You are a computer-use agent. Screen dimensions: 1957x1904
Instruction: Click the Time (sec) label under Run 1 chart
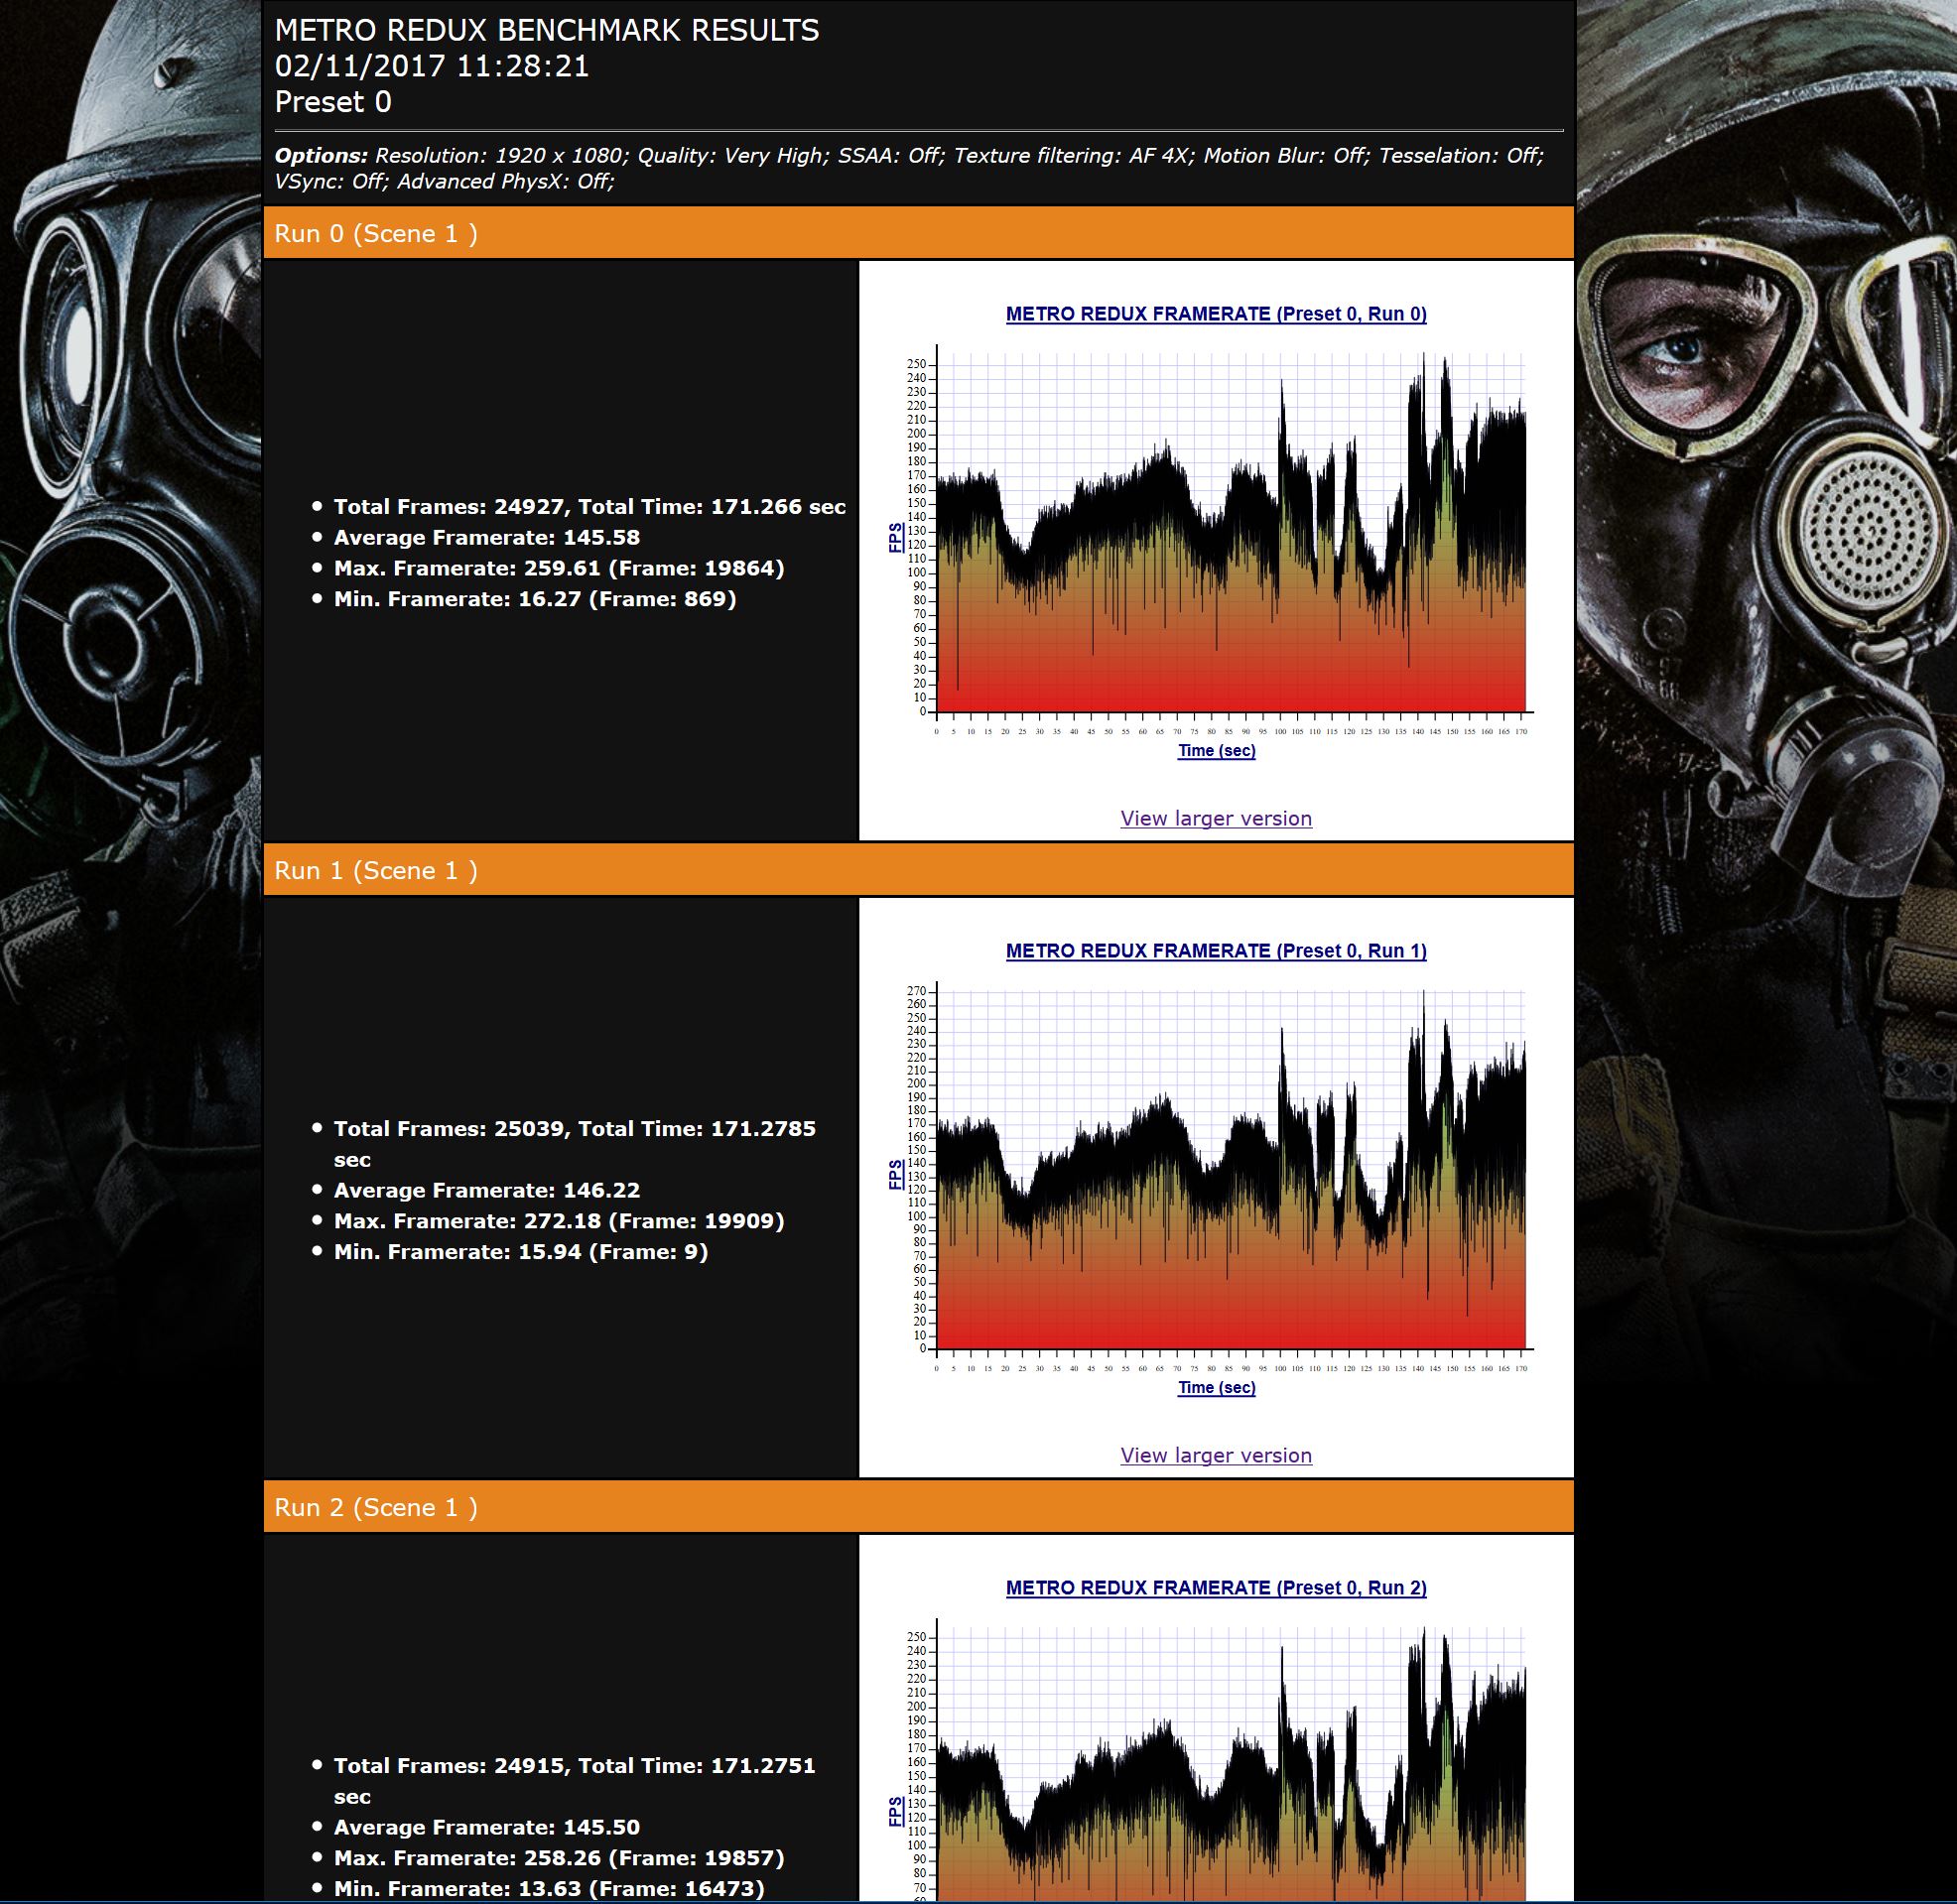point(1216,1388)
